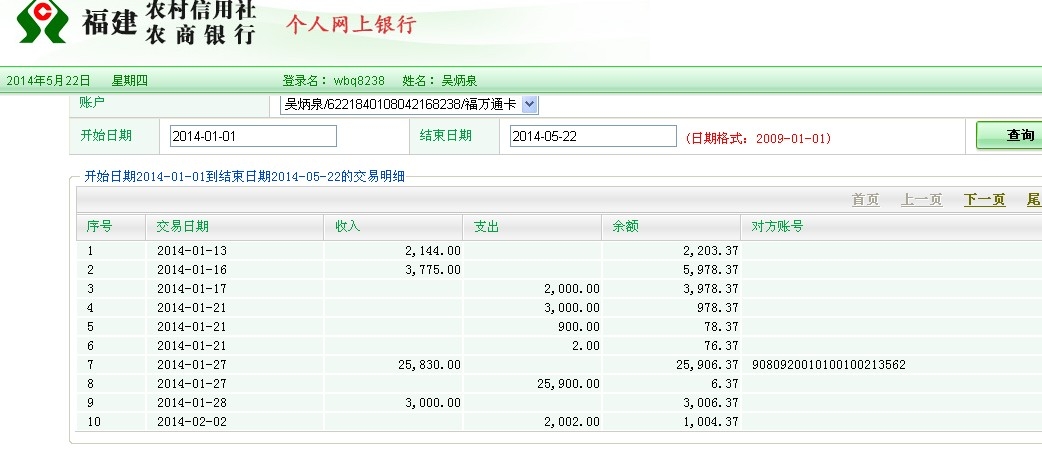Focus the start date field 2014-01-01
1042x452 pixels.
pyautogui.click(x=253, y=136)
